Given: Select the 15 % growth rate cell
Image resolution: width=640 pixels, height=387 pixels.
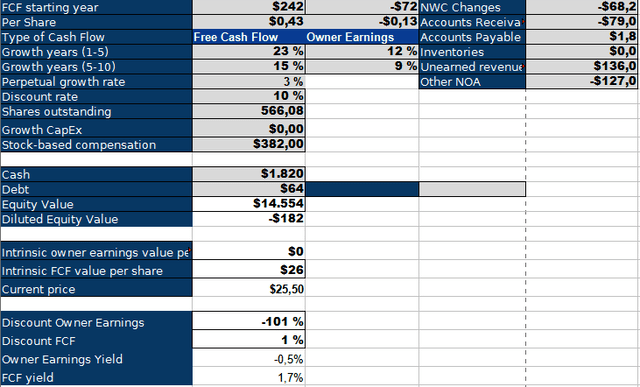Looking at the screenshot, I should click(249, 67).
